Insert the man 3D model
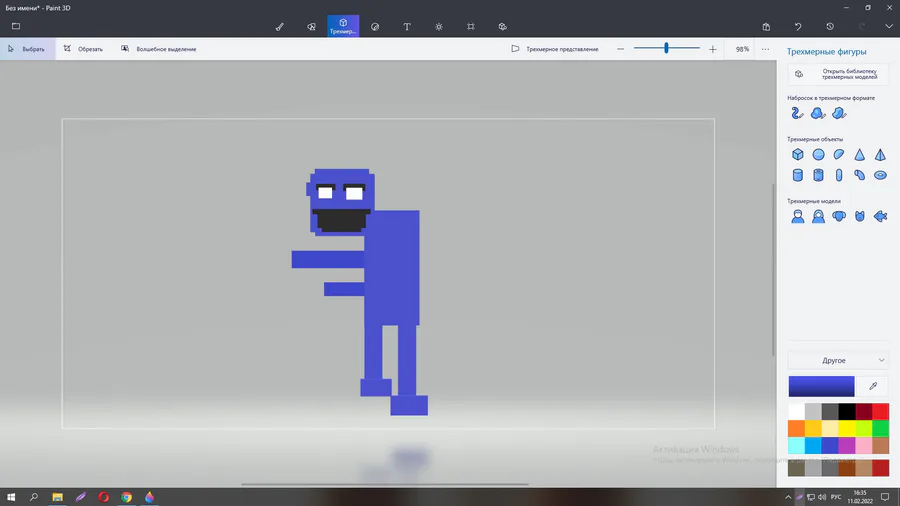This screenshot has height=506, width=900. tap(798, 216)
